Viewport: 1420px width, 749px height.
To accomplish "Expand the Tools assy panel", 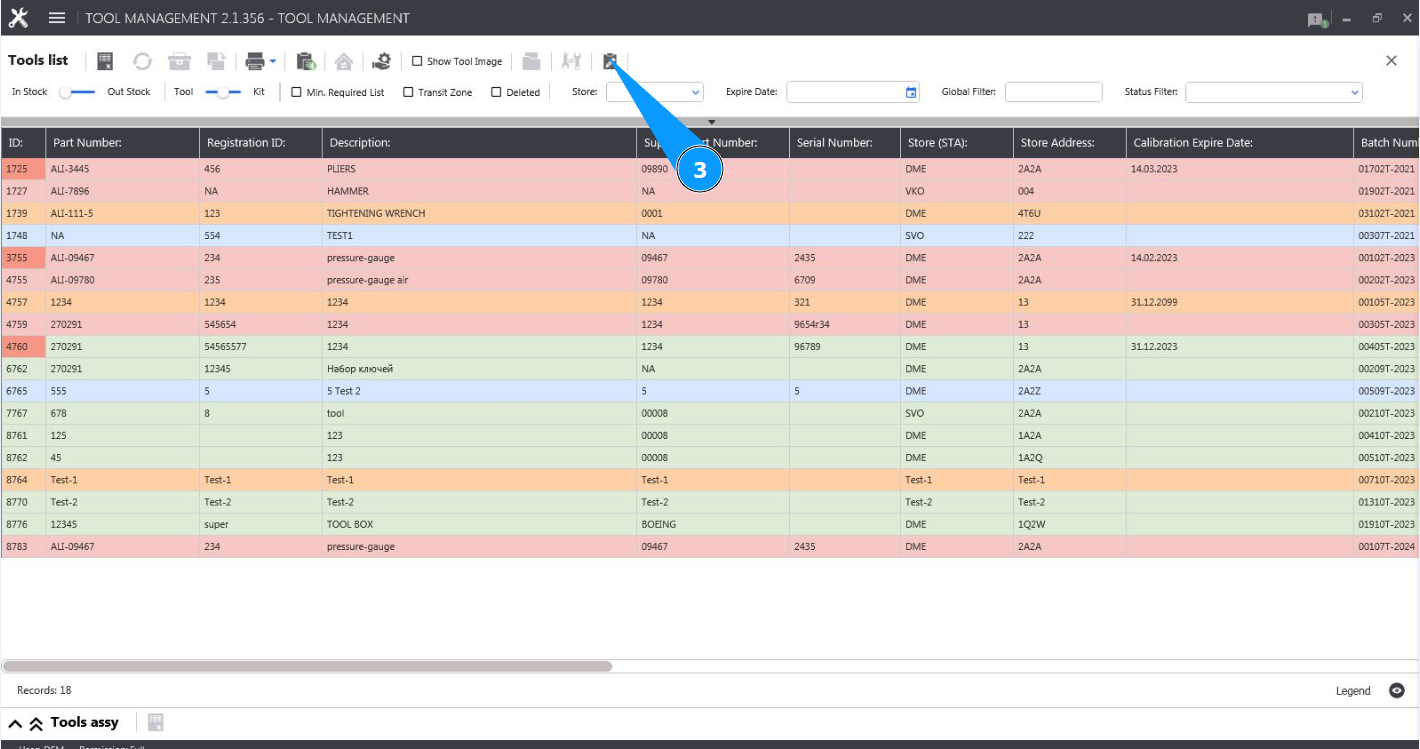I will (16, 723).
